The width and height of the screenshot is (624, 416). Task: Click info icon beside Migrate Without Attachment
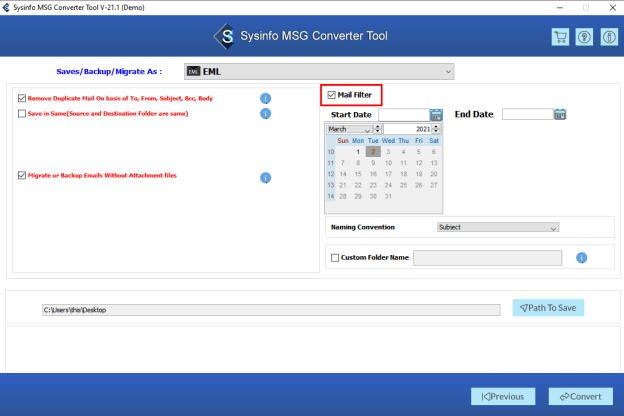pyautogui.click(x=265, y=178)
